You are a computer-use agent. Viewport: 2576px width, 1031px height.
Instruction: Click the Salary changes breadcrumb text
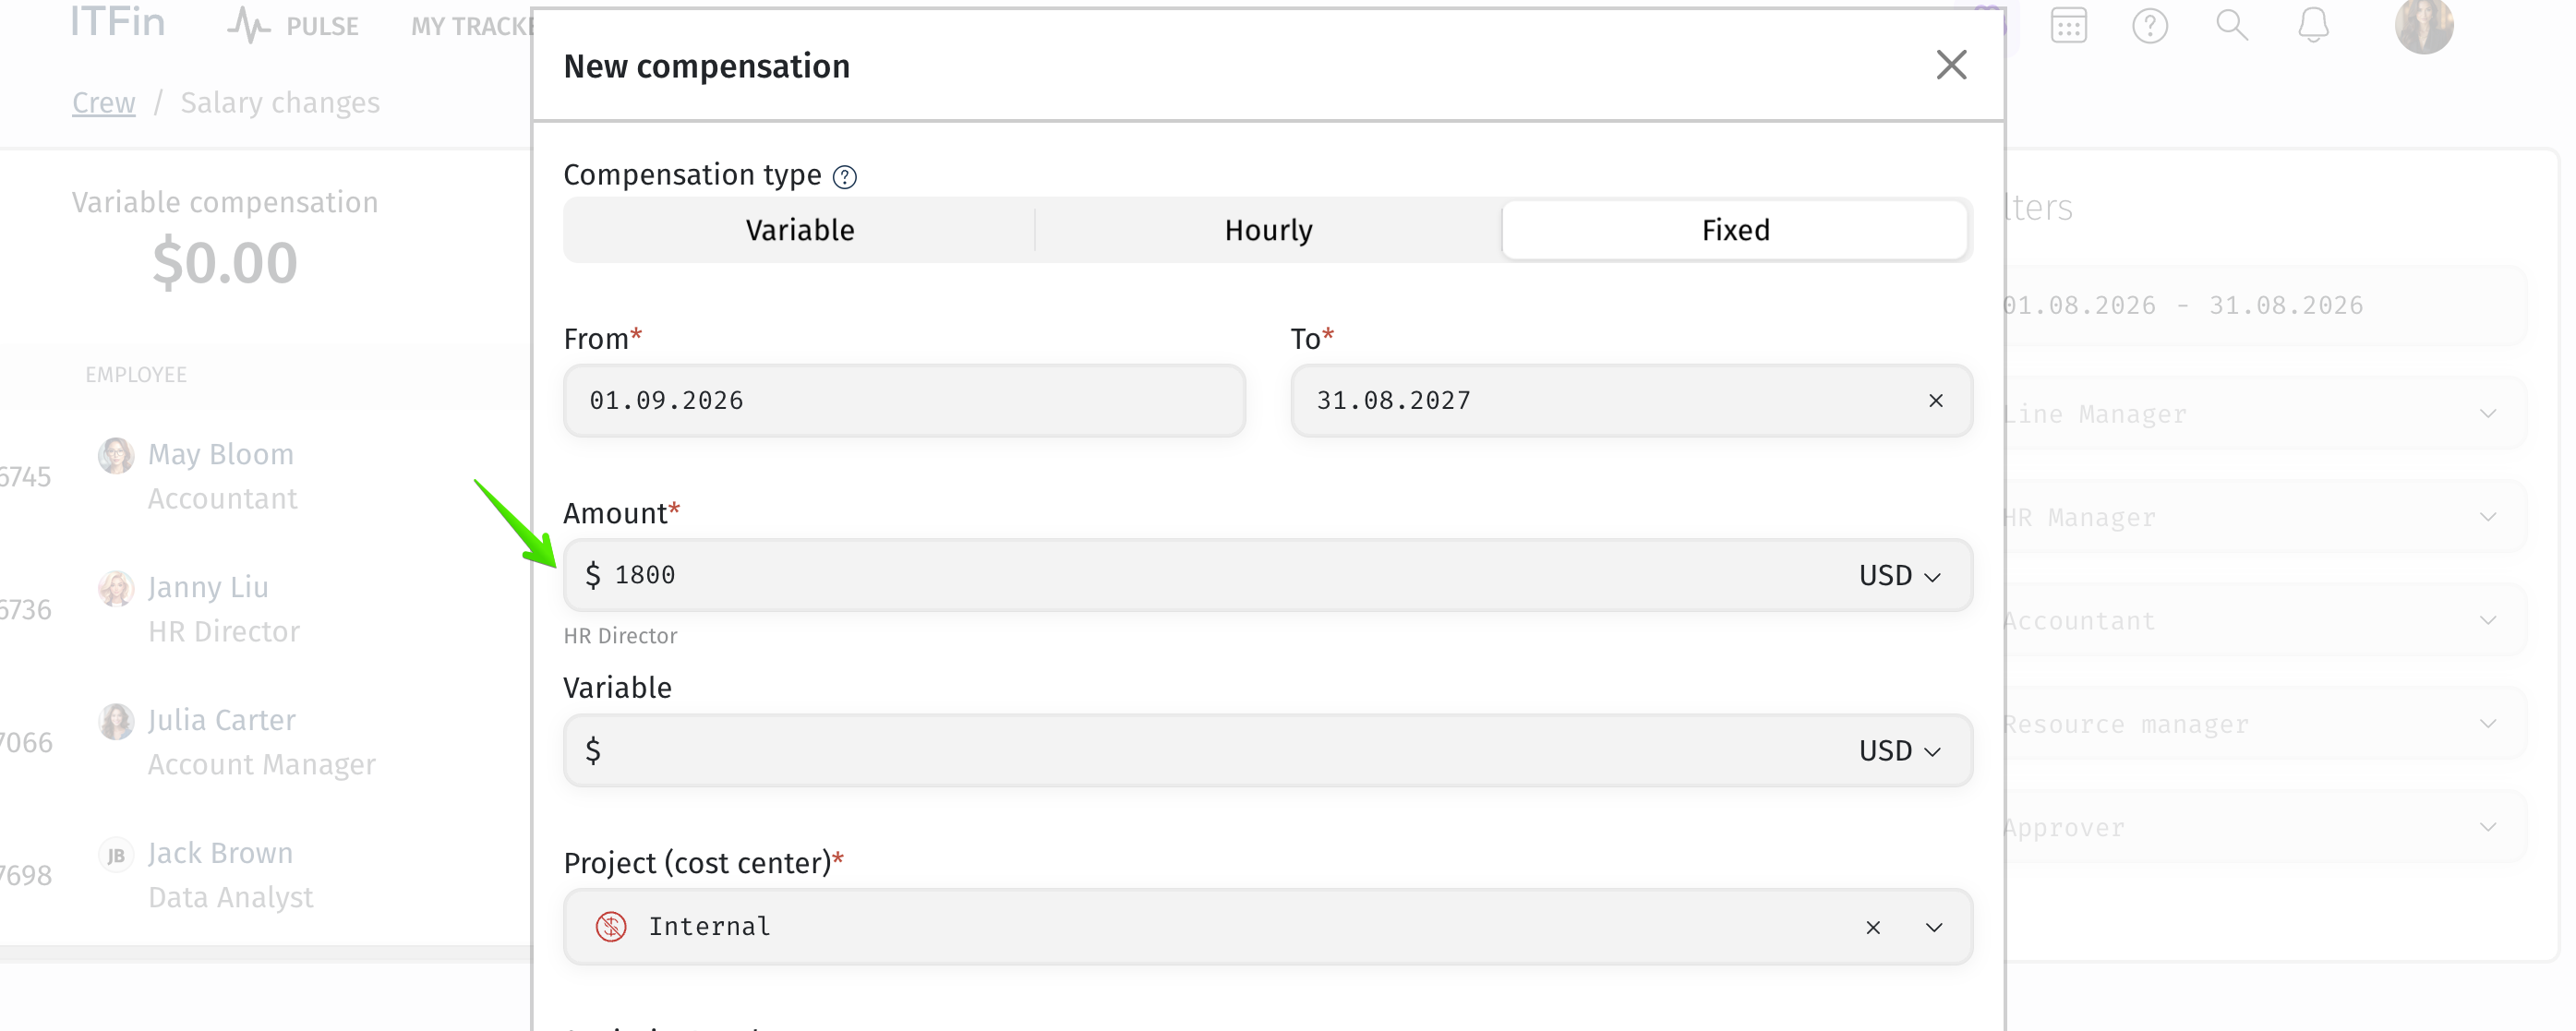[x=280, y=102]
